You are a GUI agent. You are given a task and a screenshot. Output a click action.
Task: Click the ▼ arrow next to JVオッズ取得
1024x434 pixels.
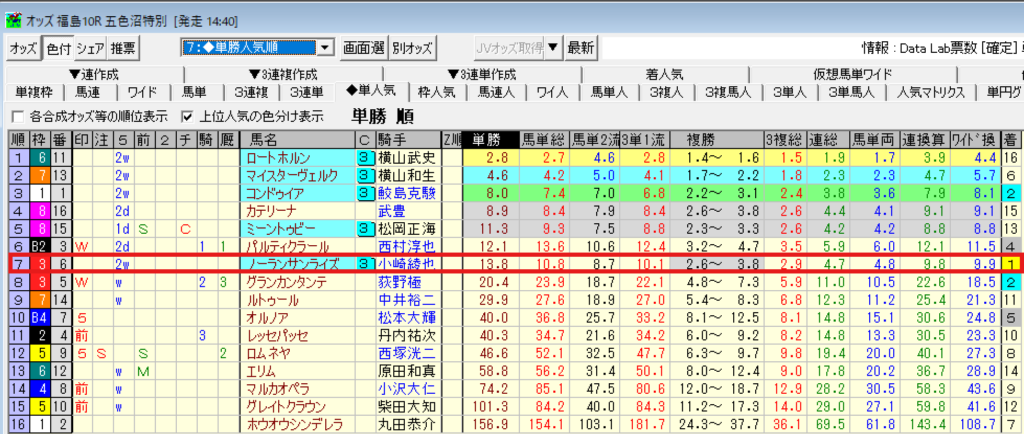point(554,48)
